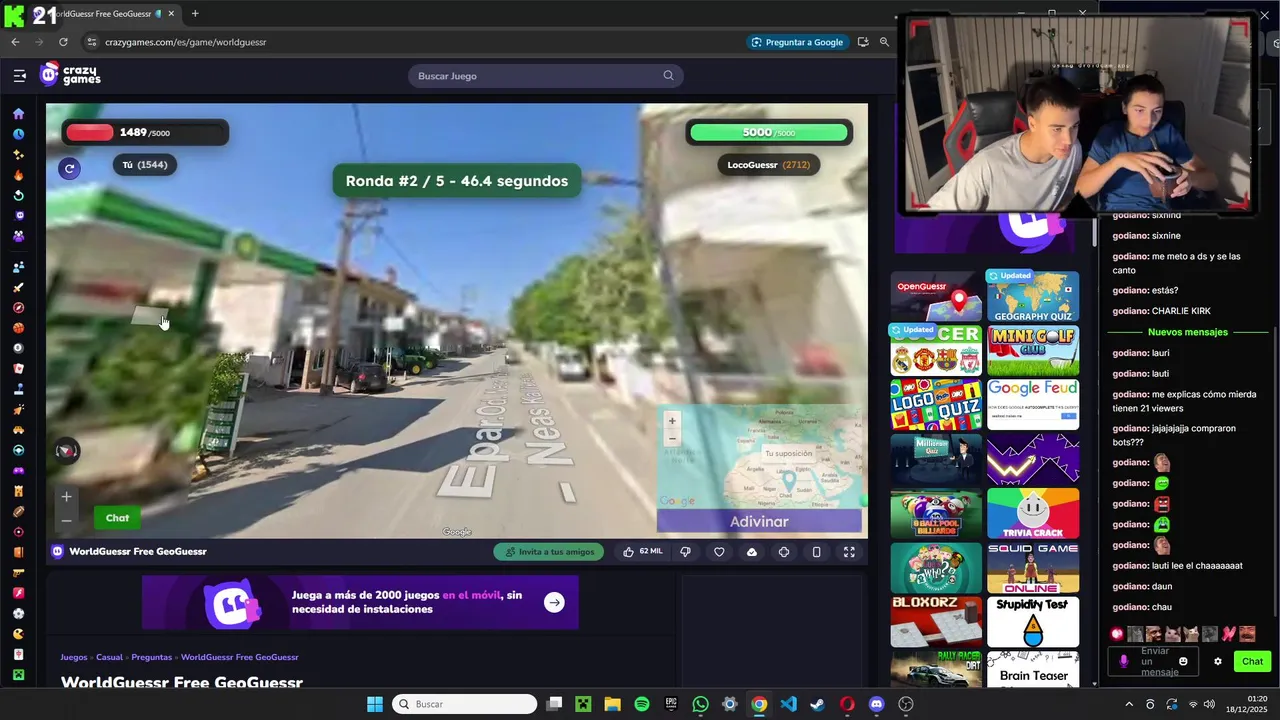
Task: Open the Logo Quiz game thumbnail
Action: pos(937,404)
